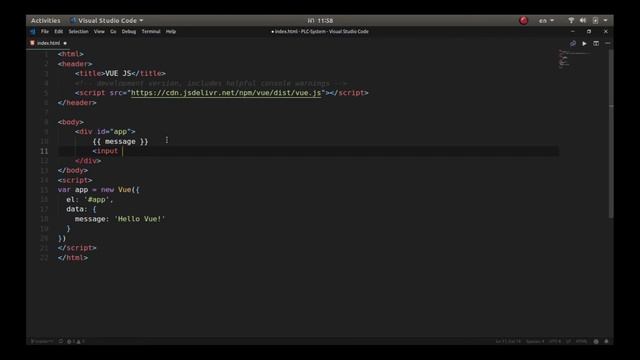Open the Edit menu

(59, 31)
